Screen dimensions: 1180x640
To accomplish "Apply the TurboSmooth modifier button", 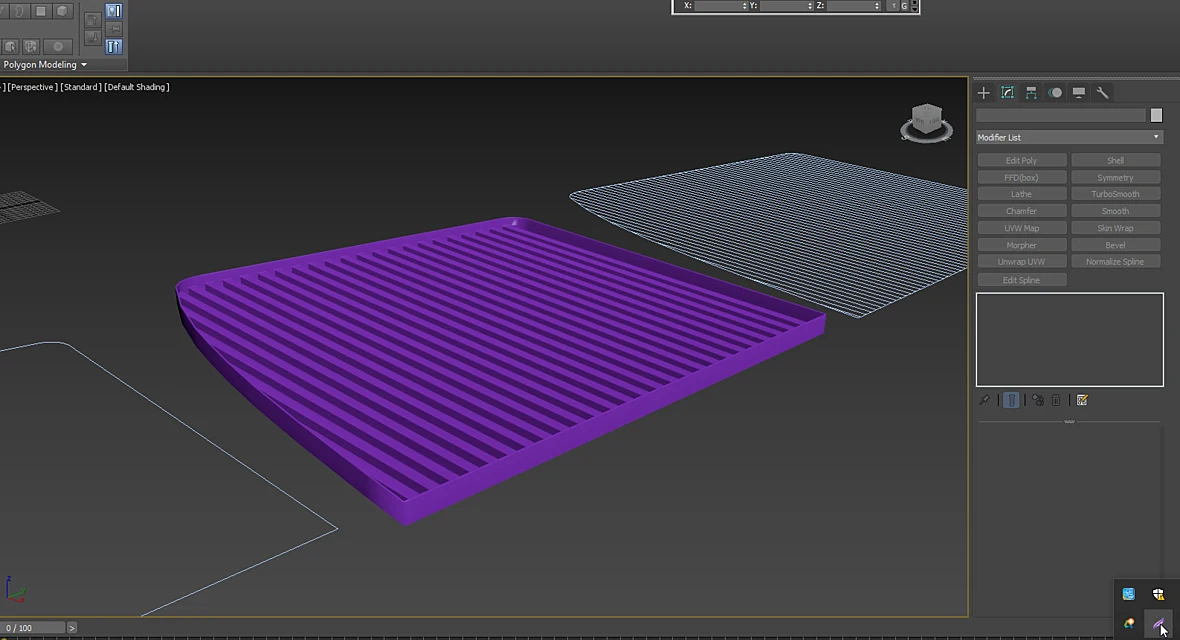I will point(1115,194).
